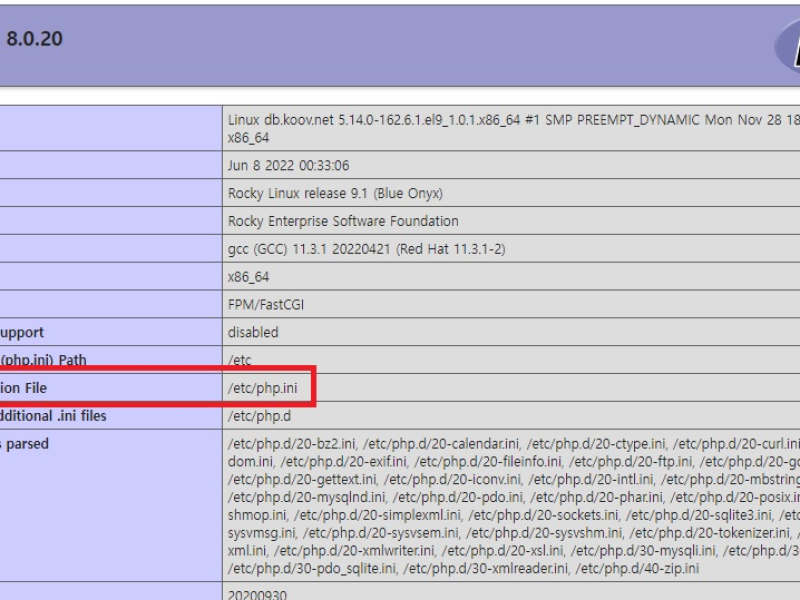
Task: Click the (php.ini) Path row label
Action: (43, 360)
